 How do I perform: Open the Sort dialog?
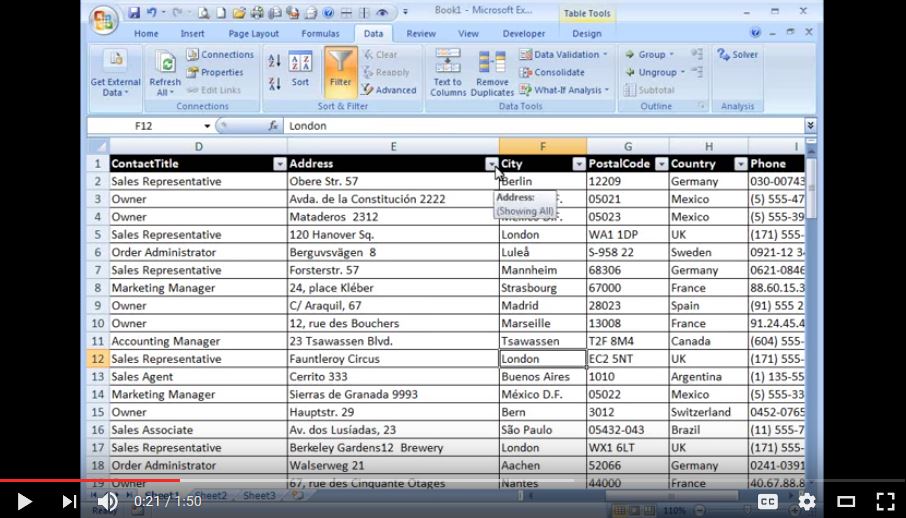(300, 70)
